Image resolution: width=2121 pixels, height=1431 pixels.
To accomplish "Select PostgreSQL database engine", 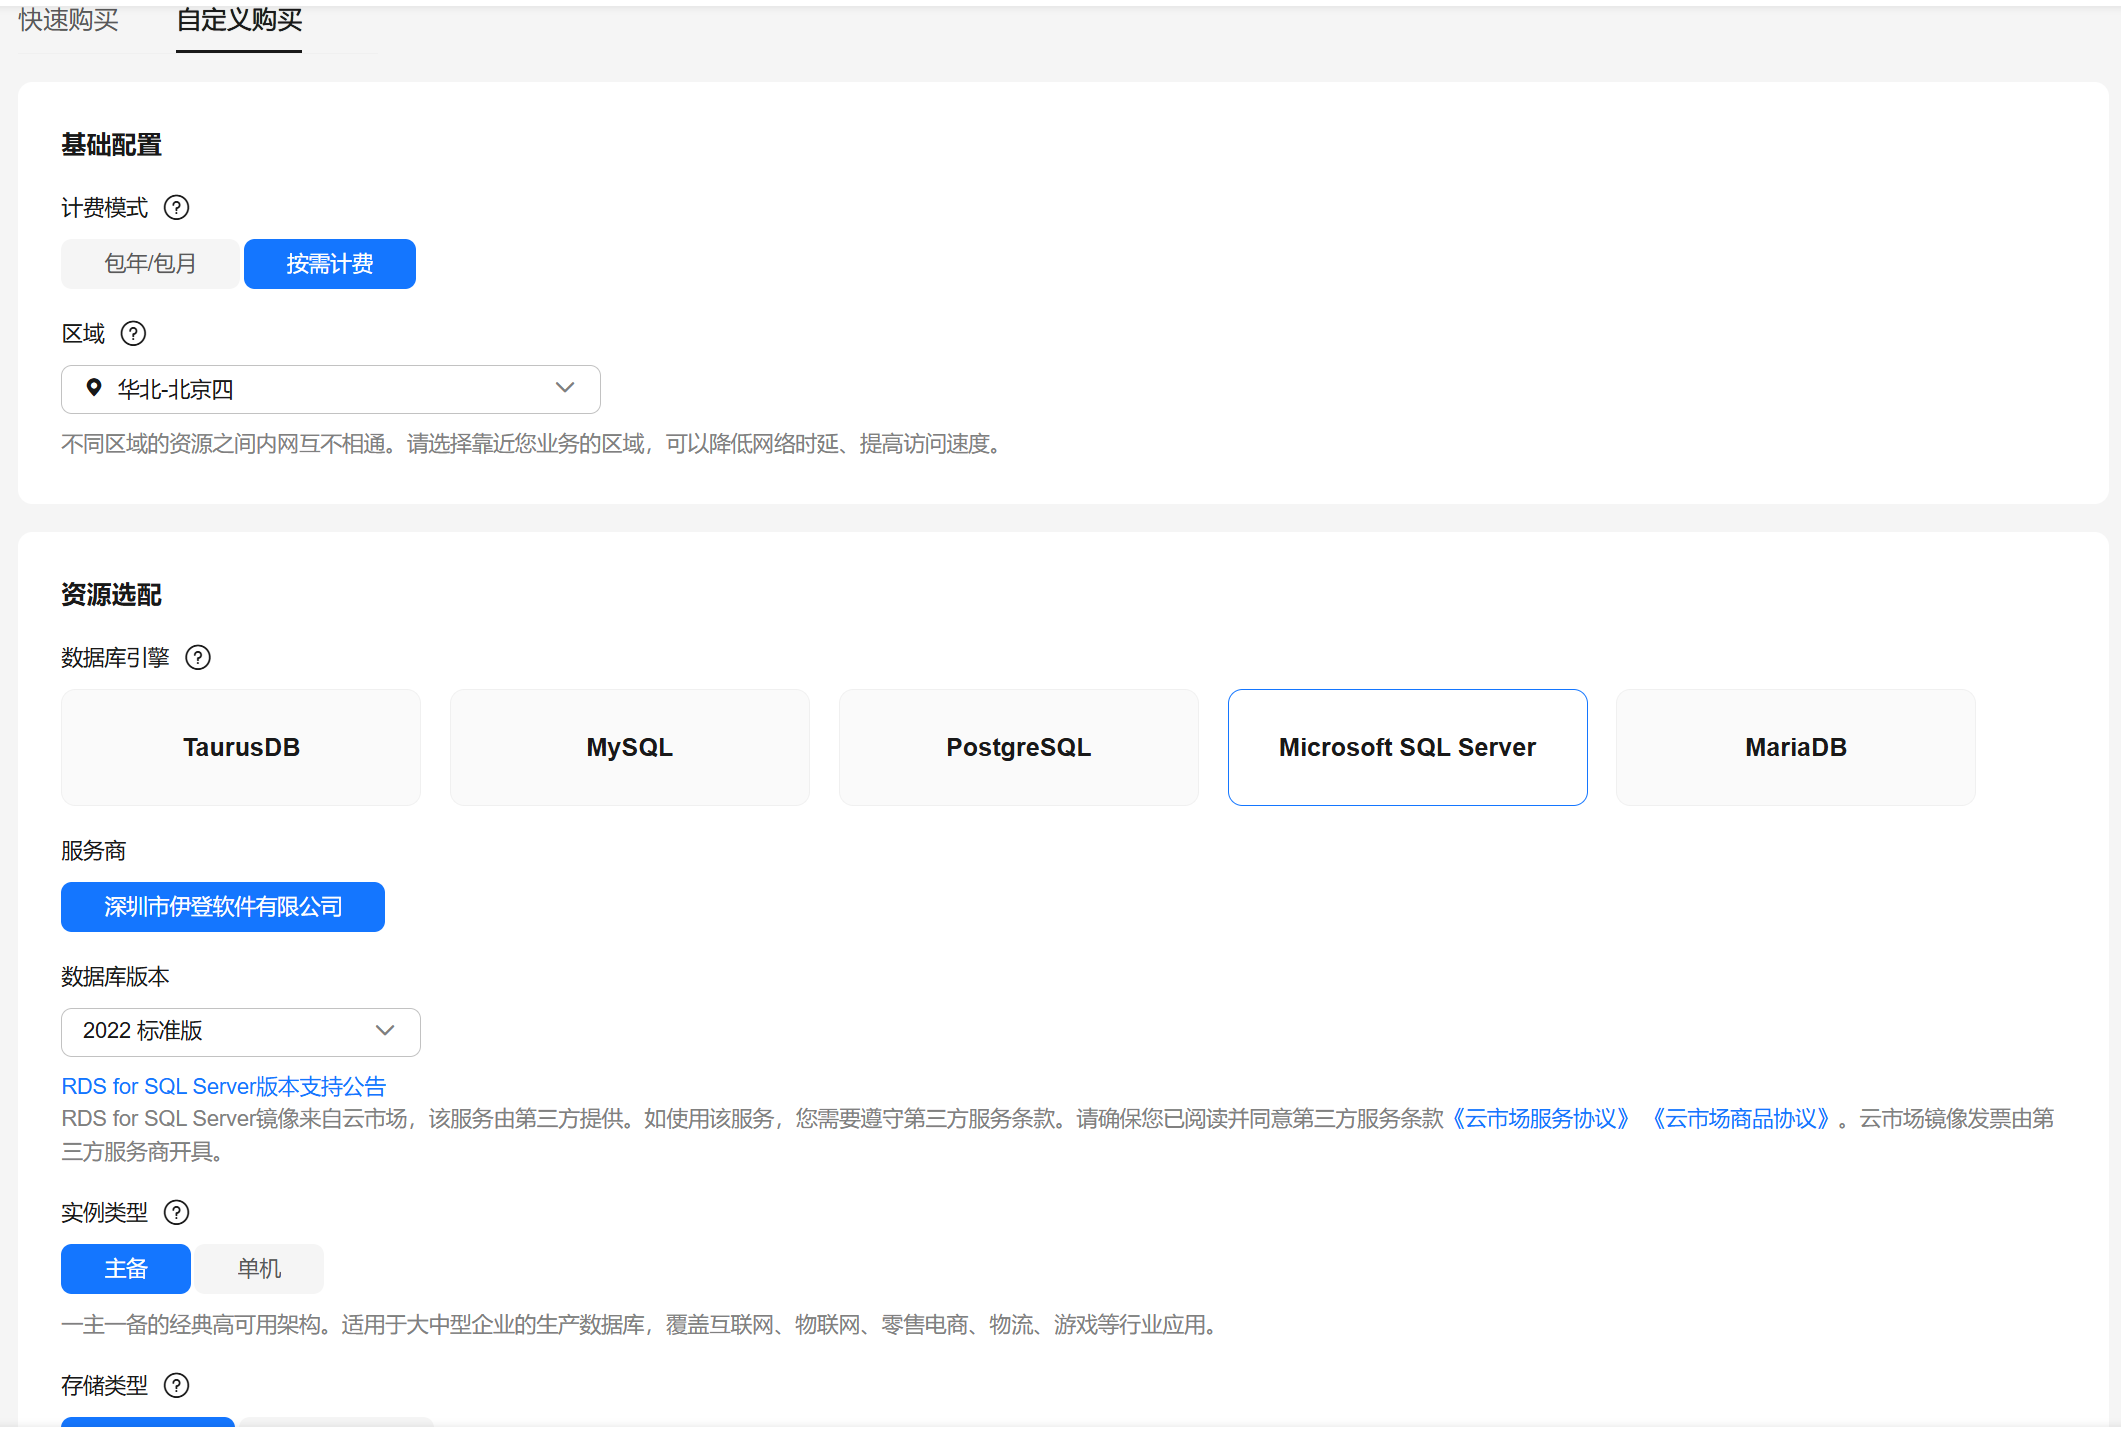I will point(1019,748).
